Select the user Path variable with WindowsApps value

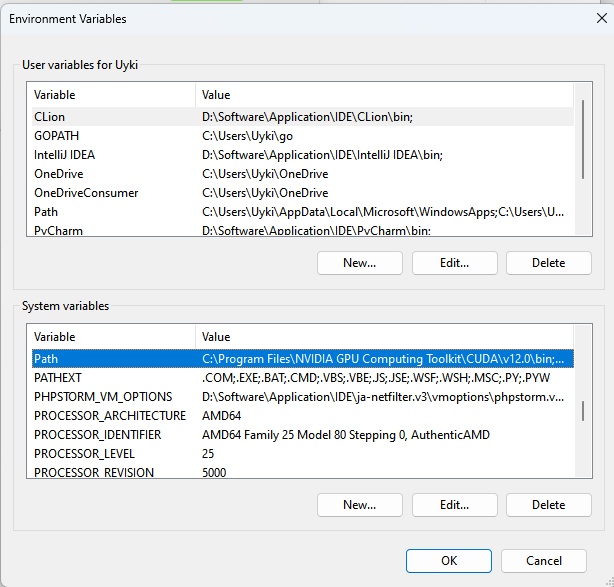[303, 212]
